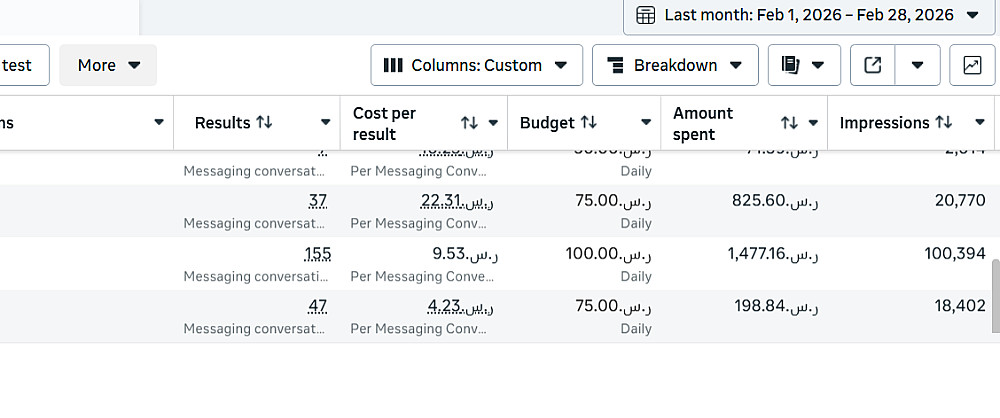The width and height of the screenshot is (1000, 418).
Task: Open Impressions column options caret
Action: point(979,123)
